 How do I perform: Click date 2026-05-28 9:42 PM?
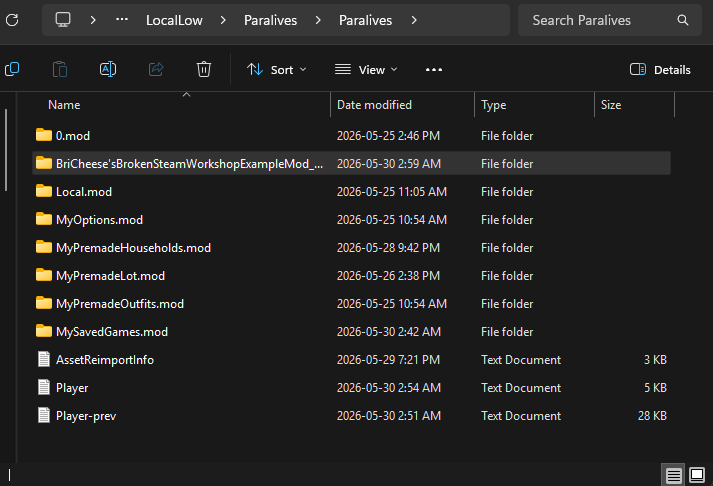pyautogui.click(x=388, y=248)
